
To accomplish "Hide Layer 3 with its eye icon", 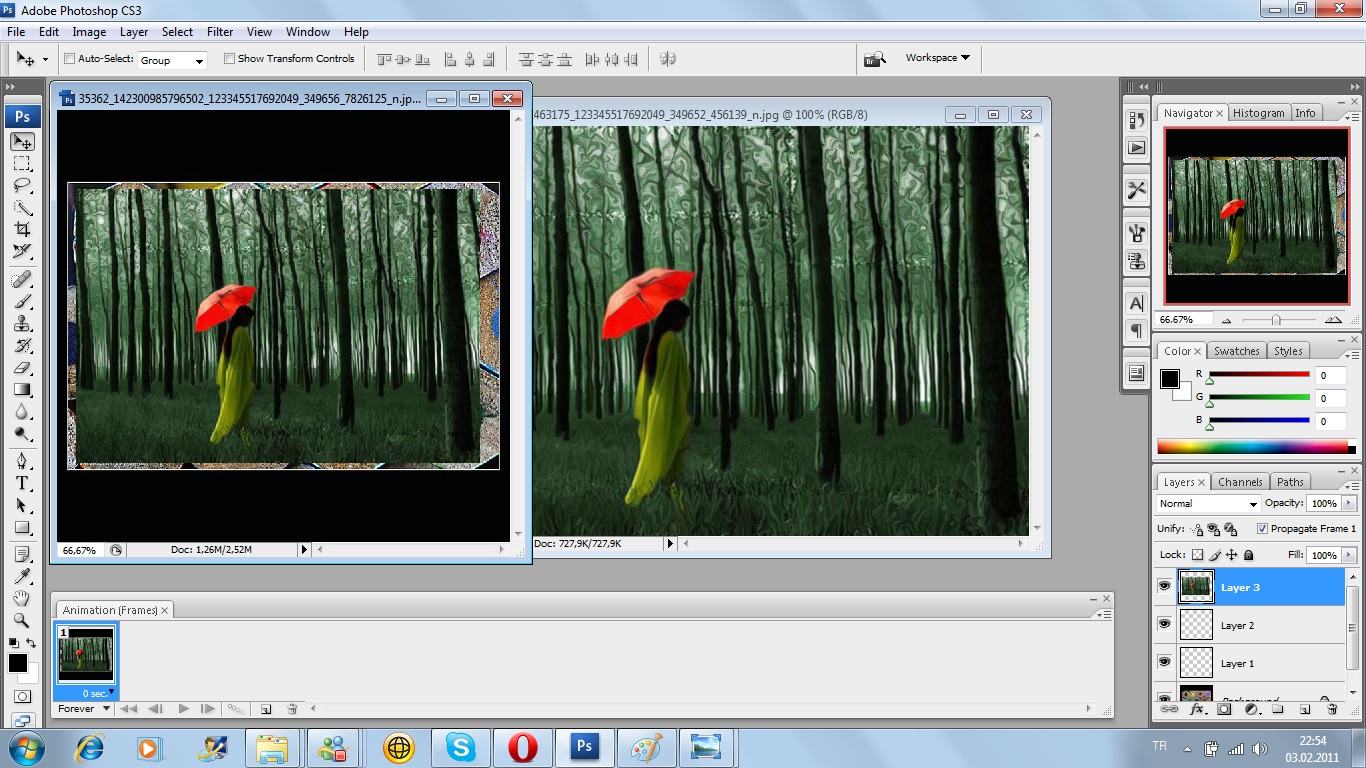I will pyautogui.click(x=1164, y=587).
